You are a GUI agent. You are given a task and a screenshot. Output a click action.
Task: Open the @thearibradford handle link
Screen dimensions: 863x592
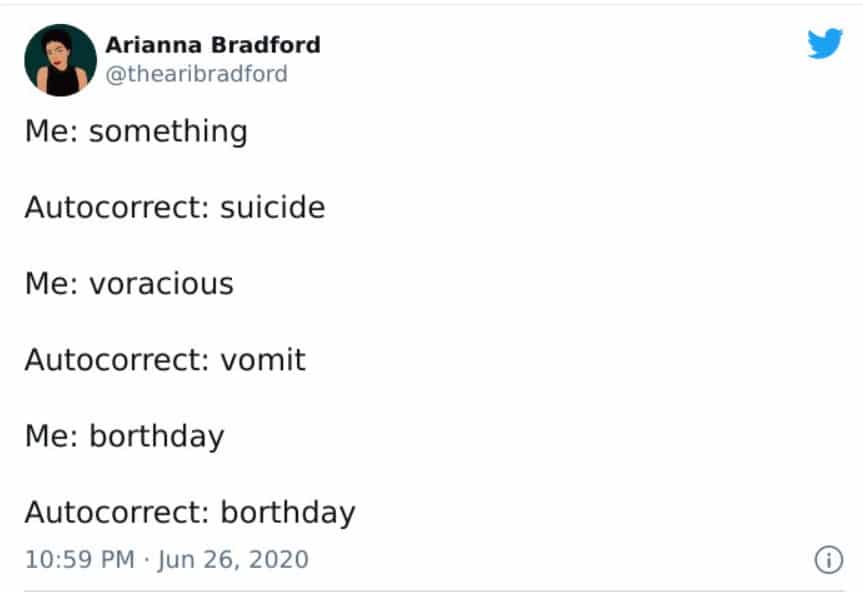click(x=196, y=74)
